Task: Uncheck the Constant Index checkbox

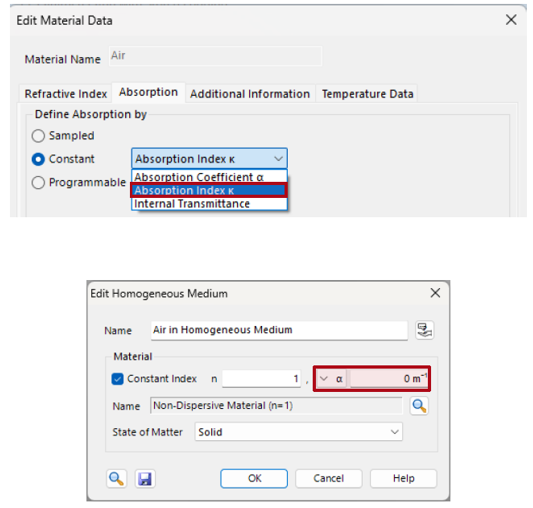Action: pyautogui.click(x=117, y=379)
